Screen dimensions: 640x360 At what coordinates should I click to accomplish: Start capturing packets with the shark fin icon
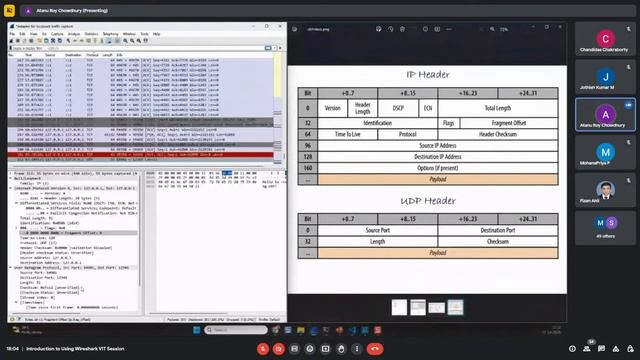11,41
